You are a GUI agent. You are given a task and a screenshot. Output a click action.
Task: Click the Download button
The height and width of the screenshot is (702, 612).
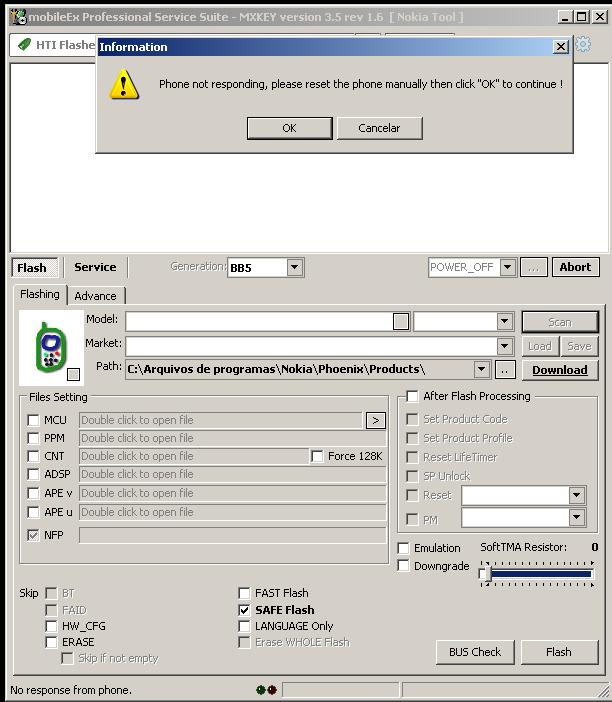[x=560, y=370]
